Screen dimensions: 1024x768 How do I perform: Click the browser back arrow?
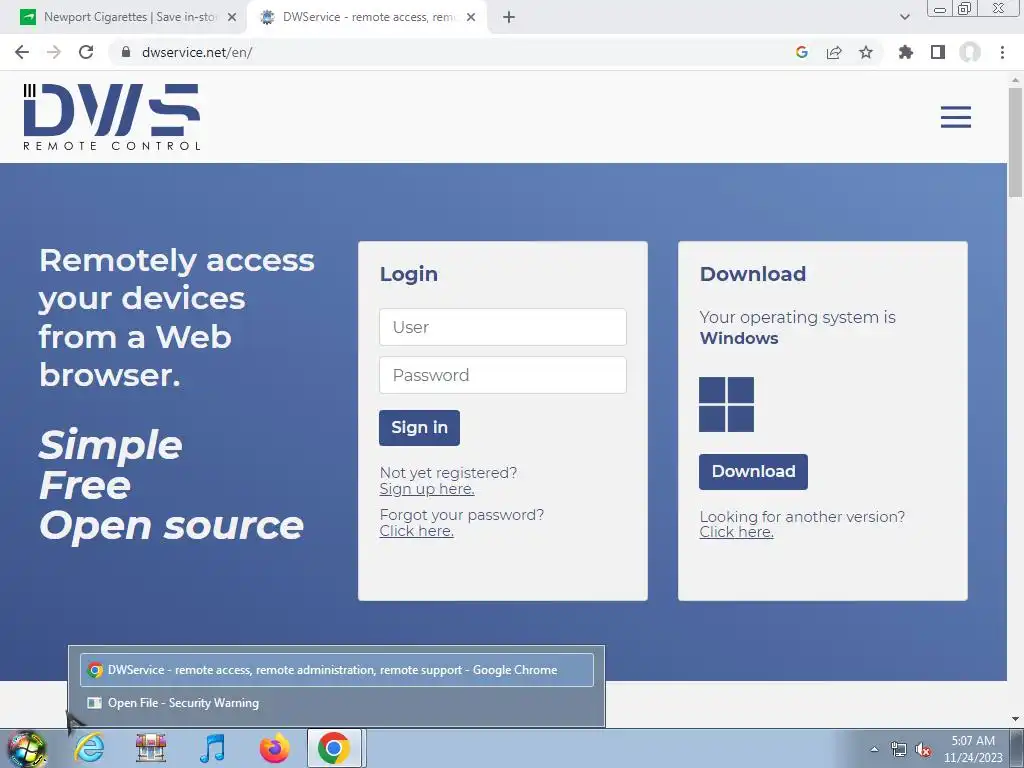[22, 52]
